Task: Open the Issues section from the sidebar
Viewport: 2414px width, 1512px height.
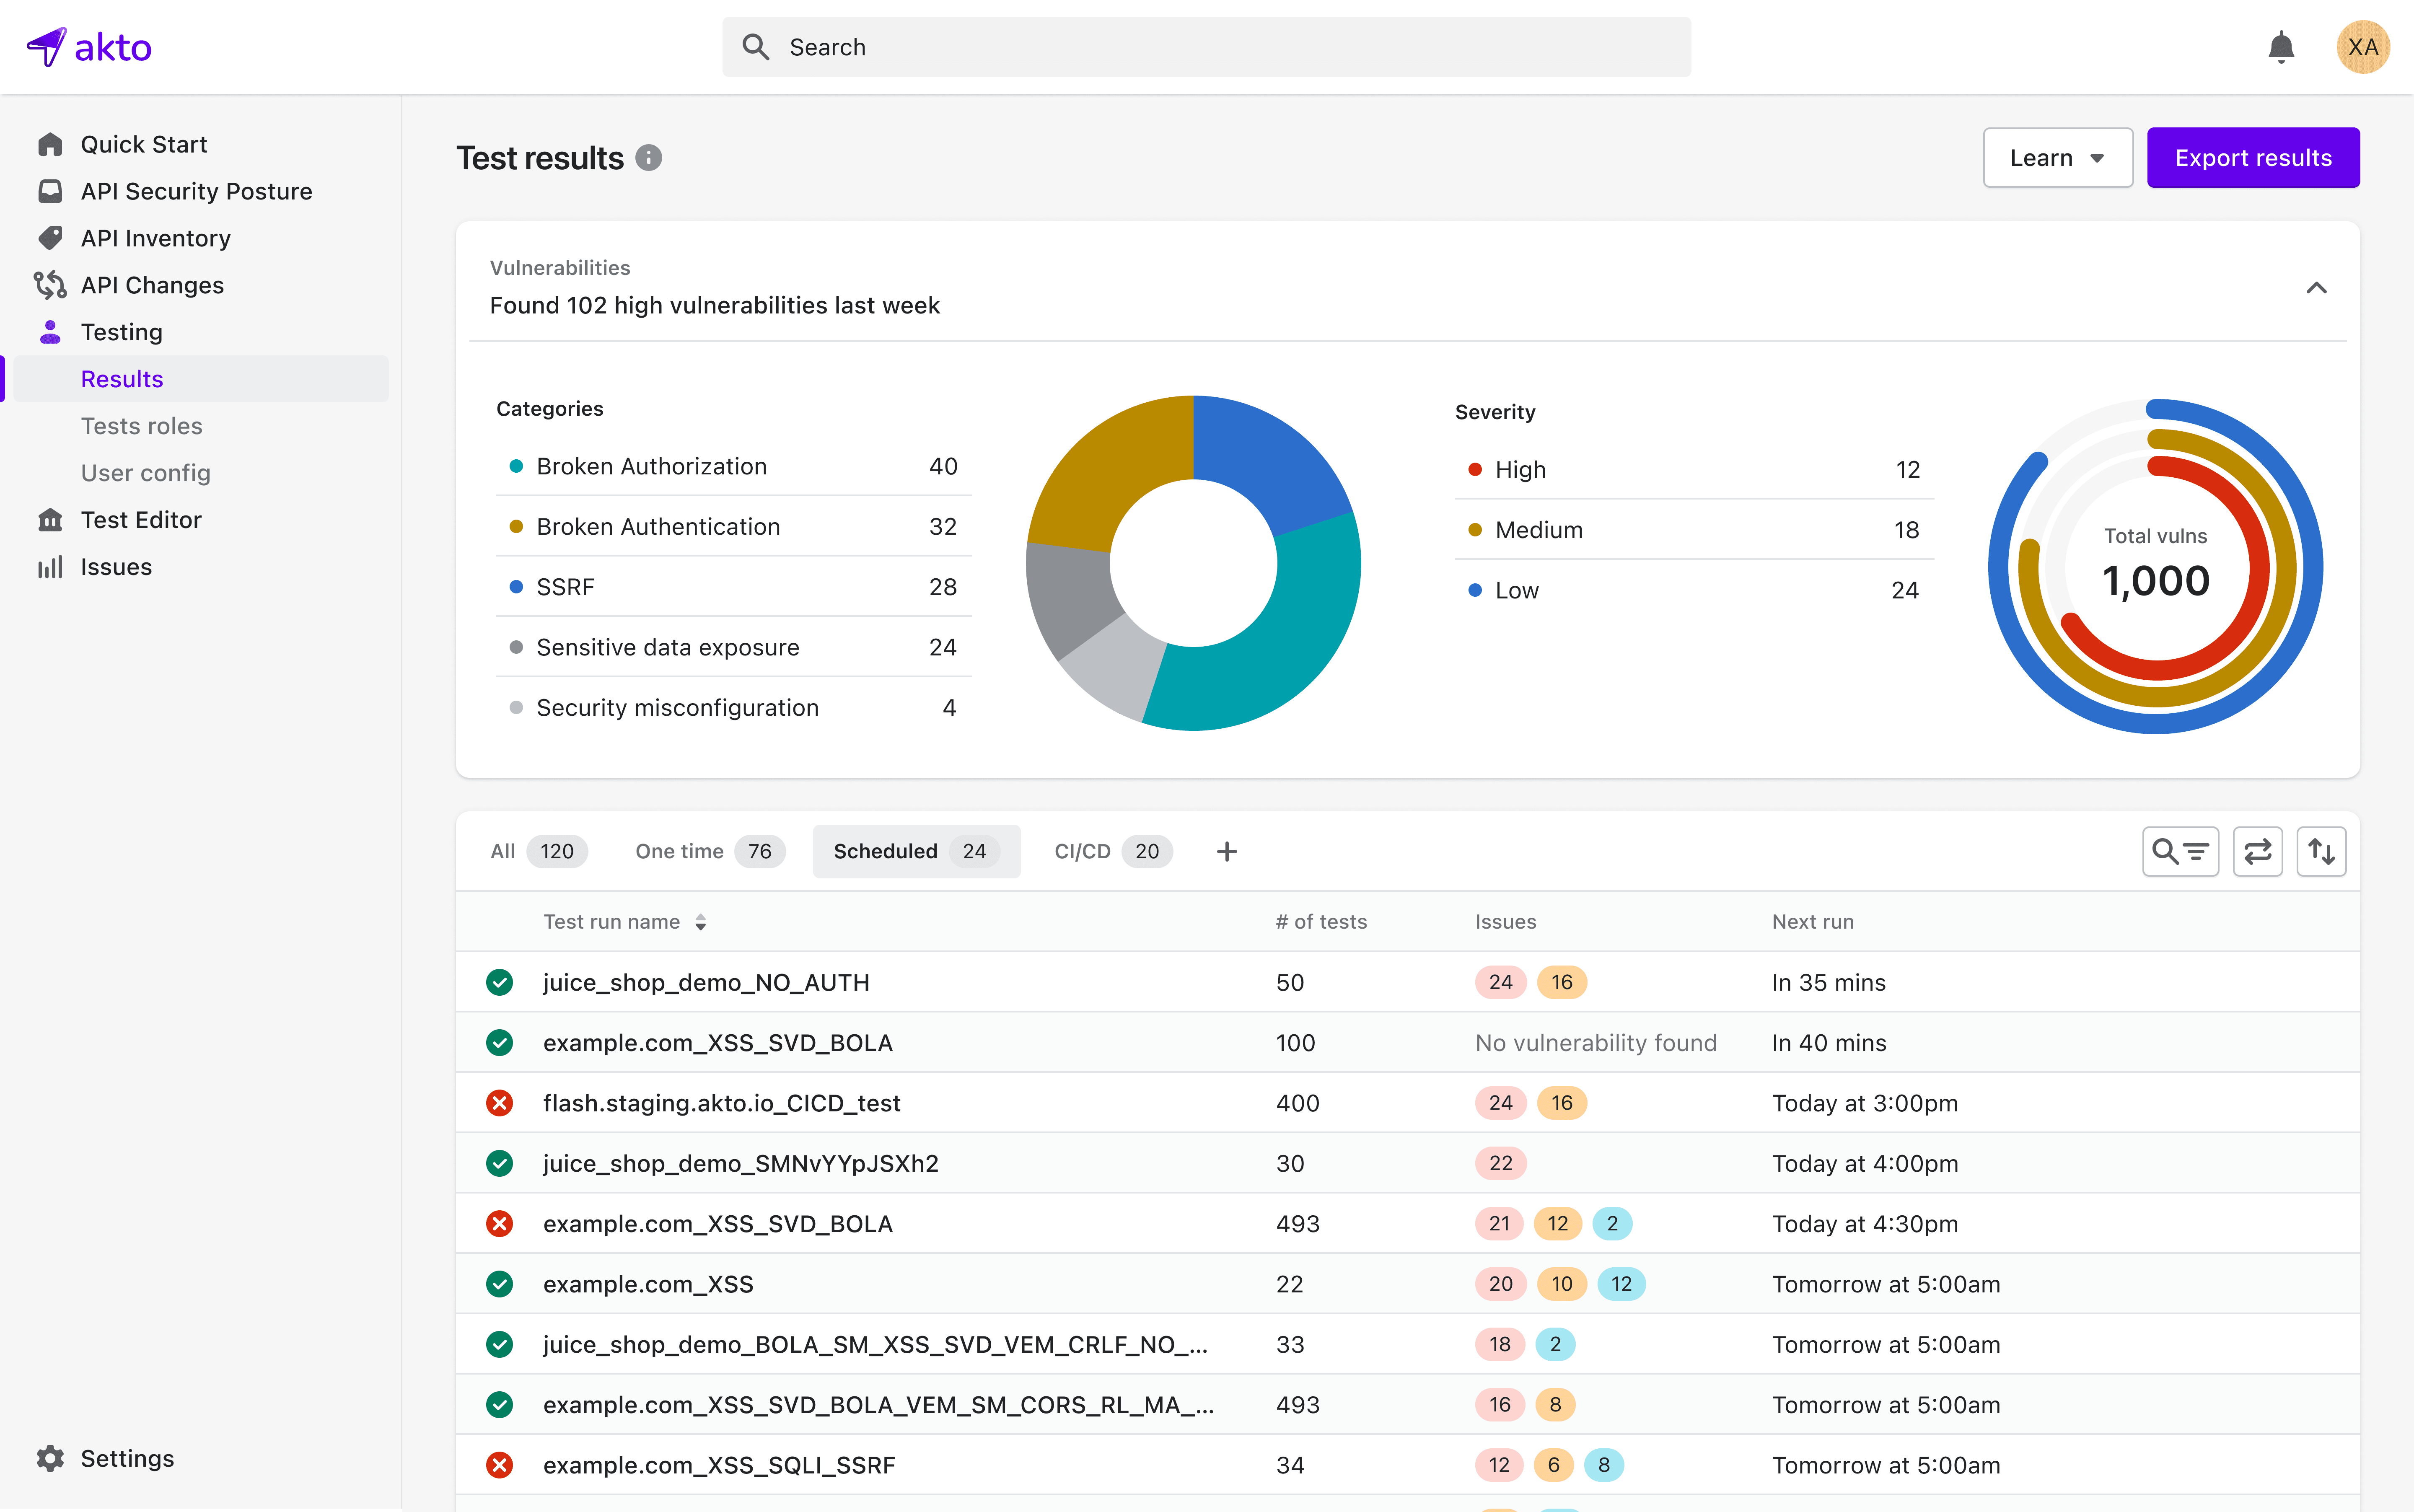Action: (x=117, y=566)
